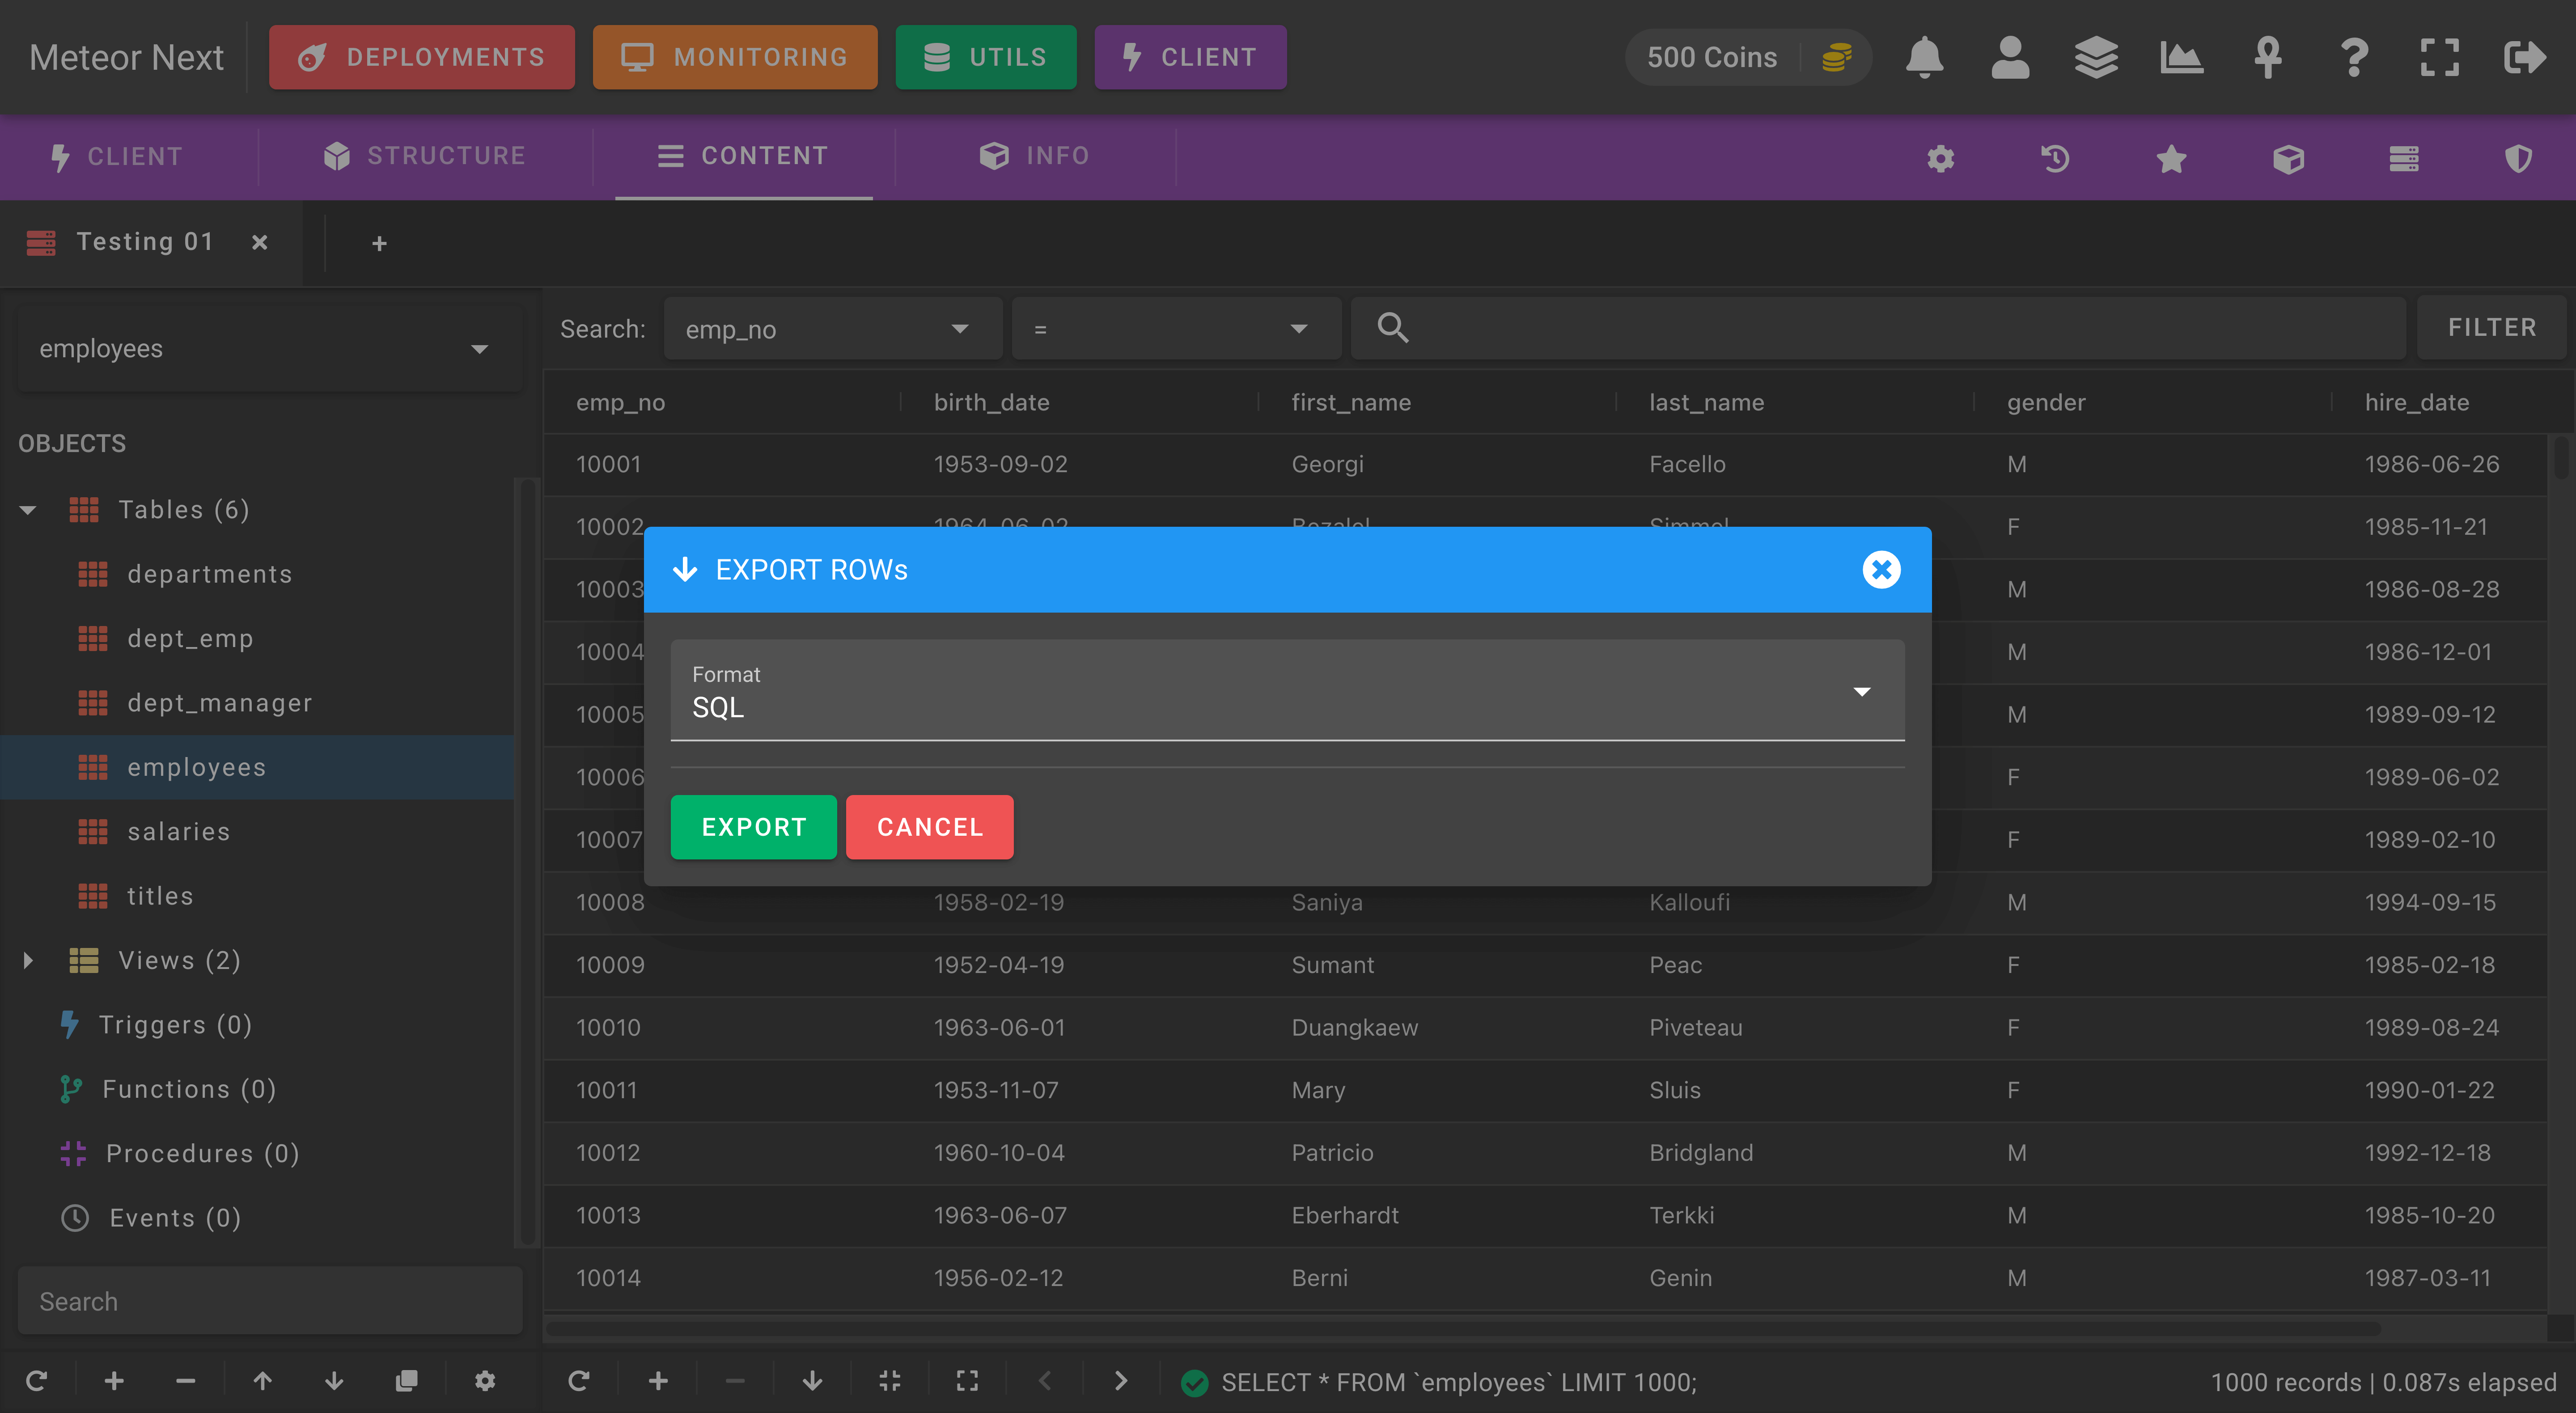
Task: Click sidebar clone copy icon
Action: click(x=406, y=1381)
